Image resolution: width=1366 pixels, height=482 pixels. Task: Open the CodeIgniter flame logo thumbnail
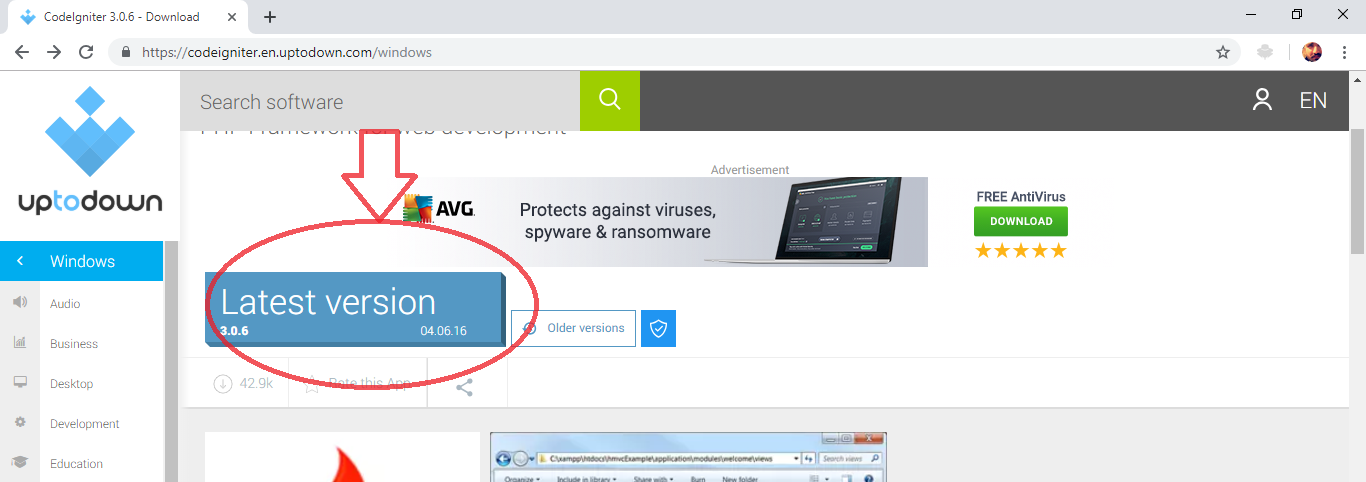tap(342, 457)
